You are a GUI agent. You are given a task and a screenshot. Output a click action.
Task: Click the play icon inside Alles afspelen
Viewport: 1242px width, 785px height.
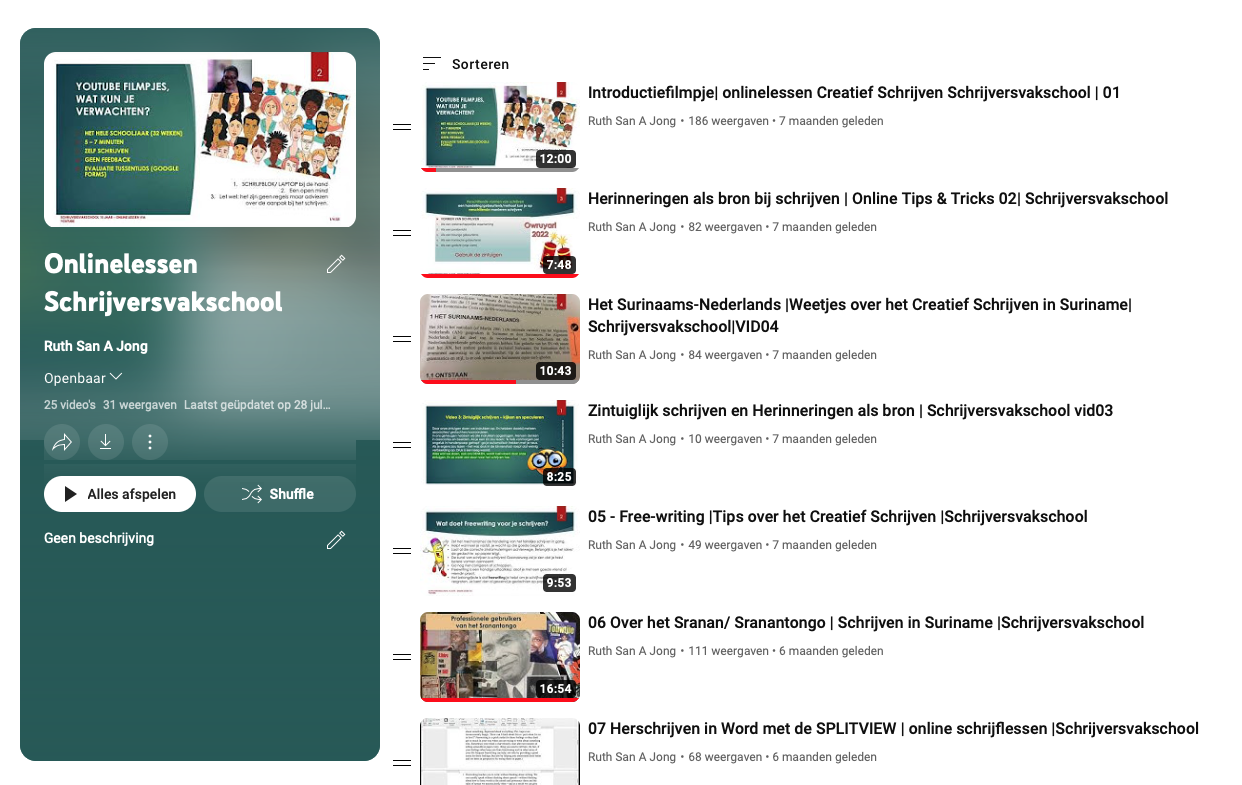point(72,493)
